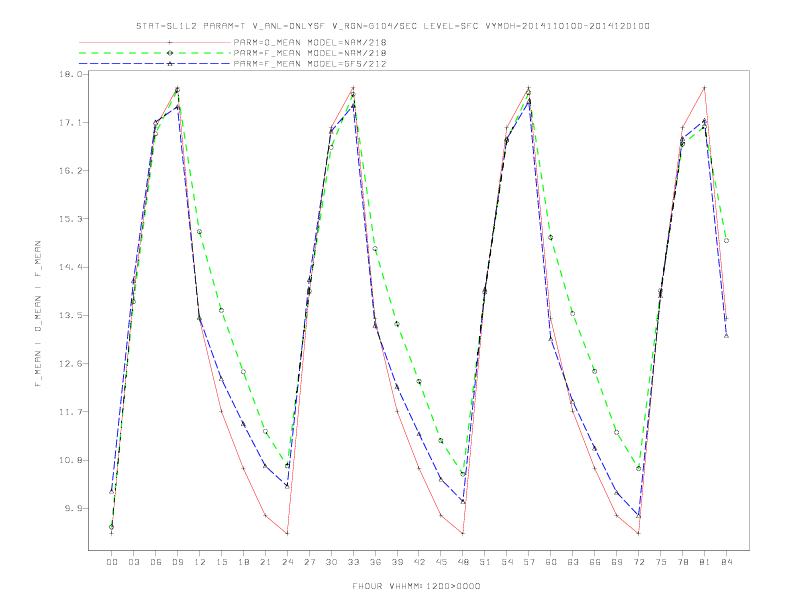Image resolution: width=792 pixels, height=612 pixels.
Task: Click red plus data marker at hour 24
Action: tap(287, 533)
